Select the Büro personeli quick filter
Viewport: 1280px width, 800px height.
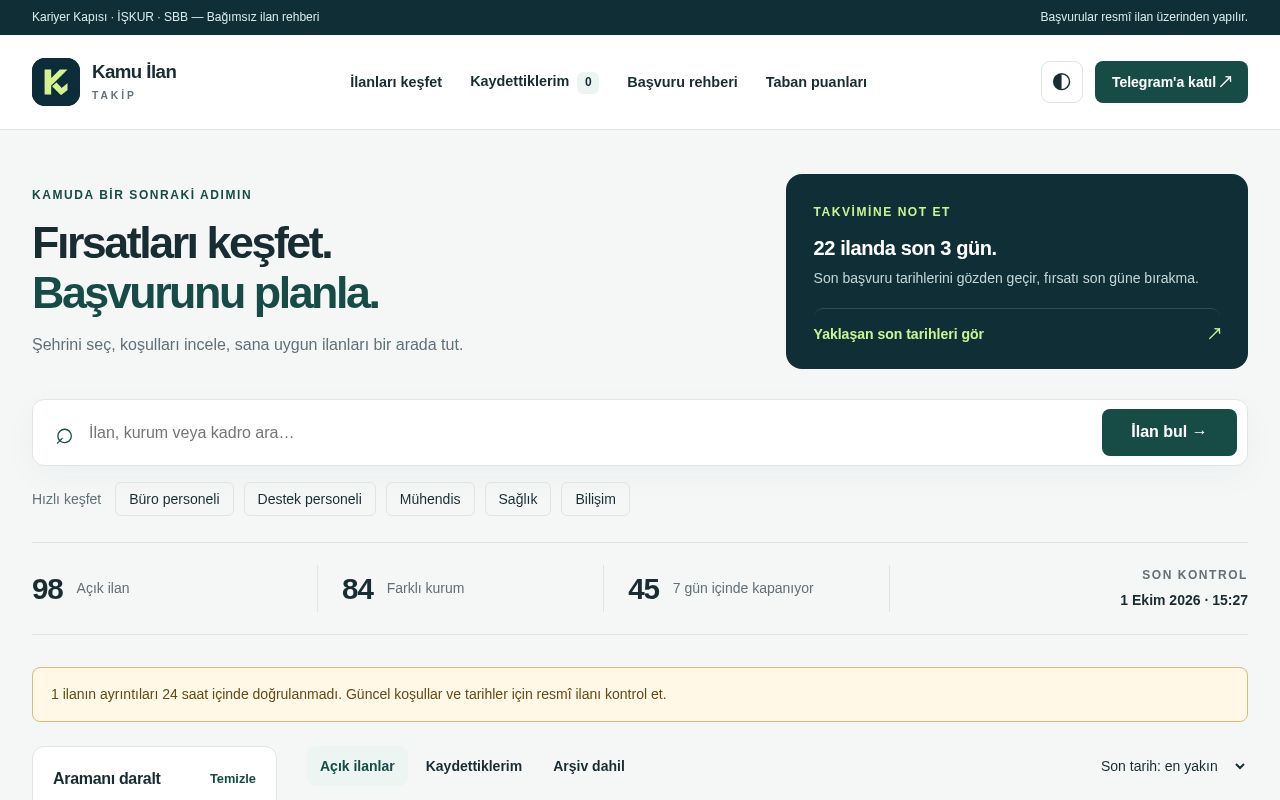(174, 499)
